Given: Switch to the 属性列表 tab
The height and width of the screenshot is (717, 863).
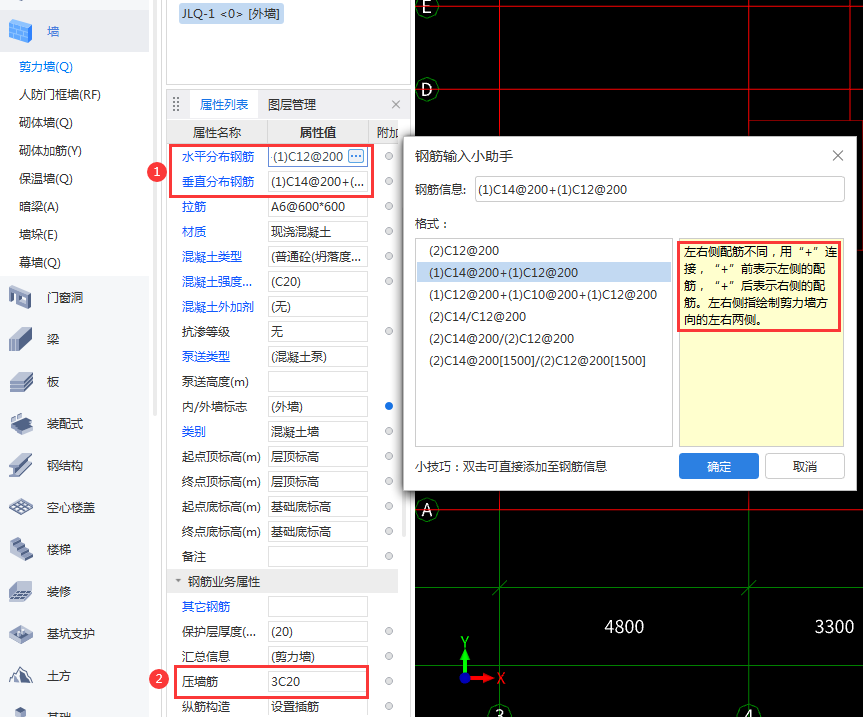Looking at the screenshot, I should [224, 105].
